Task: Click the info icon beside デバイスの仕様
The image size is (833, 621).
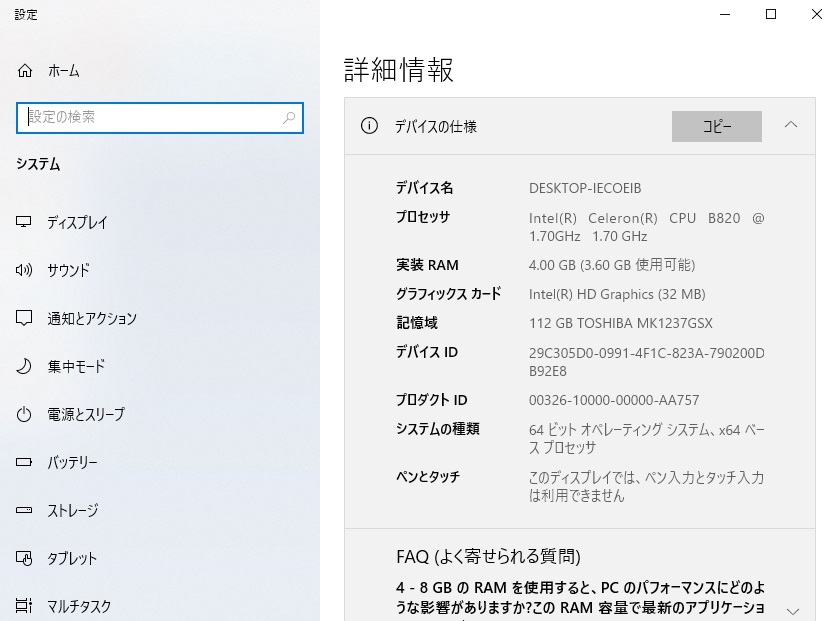Action: (369, 126)
